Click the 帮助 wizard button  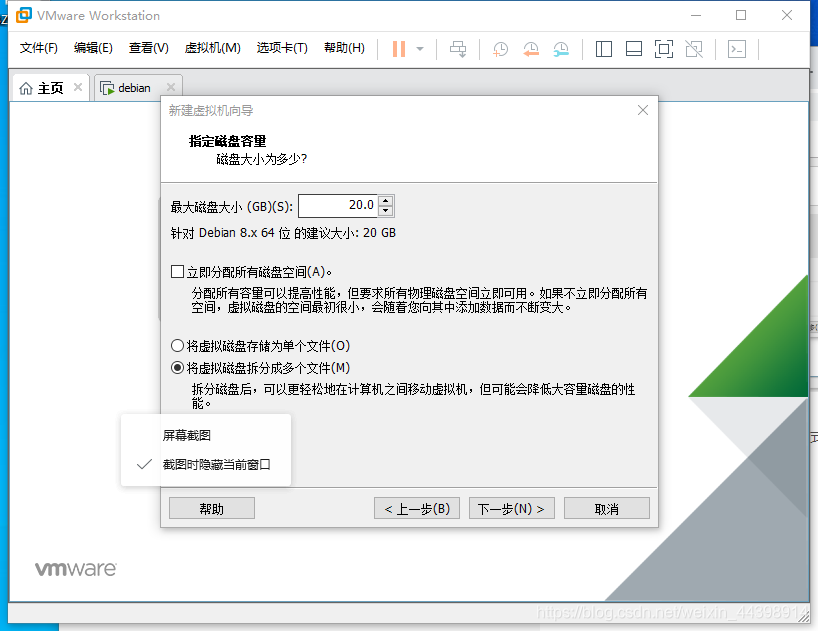pos(211,507)
